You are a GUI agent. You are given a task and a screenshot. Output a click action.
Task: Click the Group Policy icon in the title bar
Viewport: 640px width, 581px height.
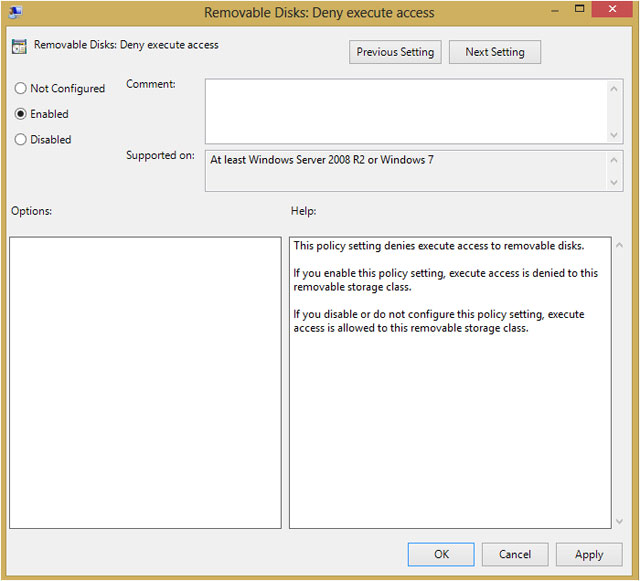point(16,12)
